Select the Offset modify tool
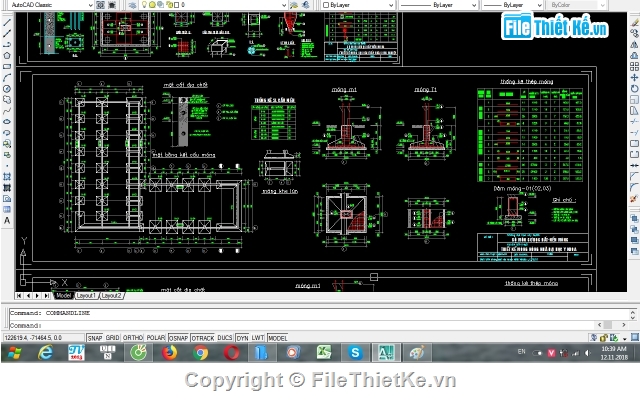The height and width of the screenshot is (400, 640). pyautogui.click(x=634, y=56)
